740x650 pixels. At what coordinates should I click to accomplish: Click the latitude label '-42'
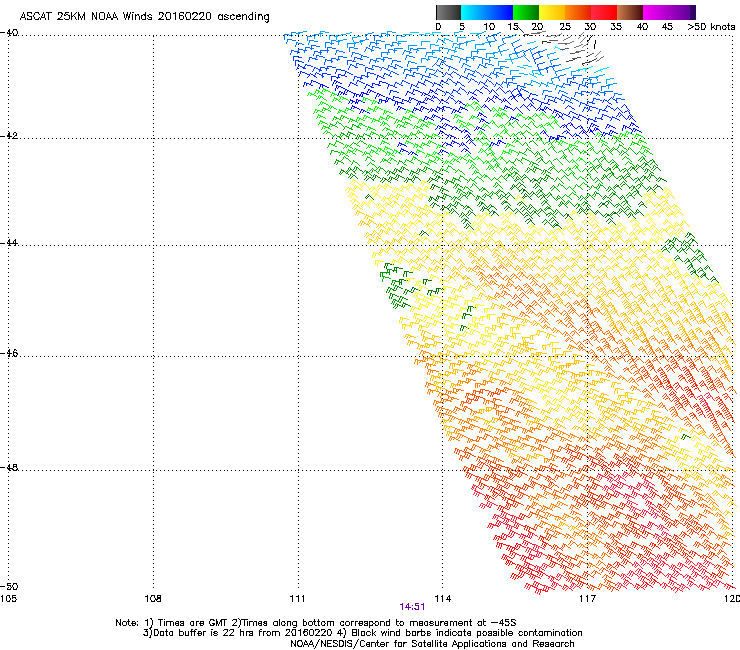coord(9,135)
